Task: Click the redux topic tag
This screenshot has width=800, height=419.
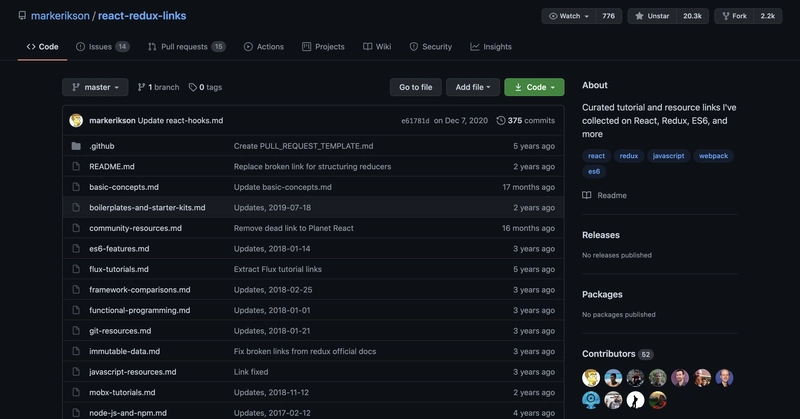Action: (629, 156)
